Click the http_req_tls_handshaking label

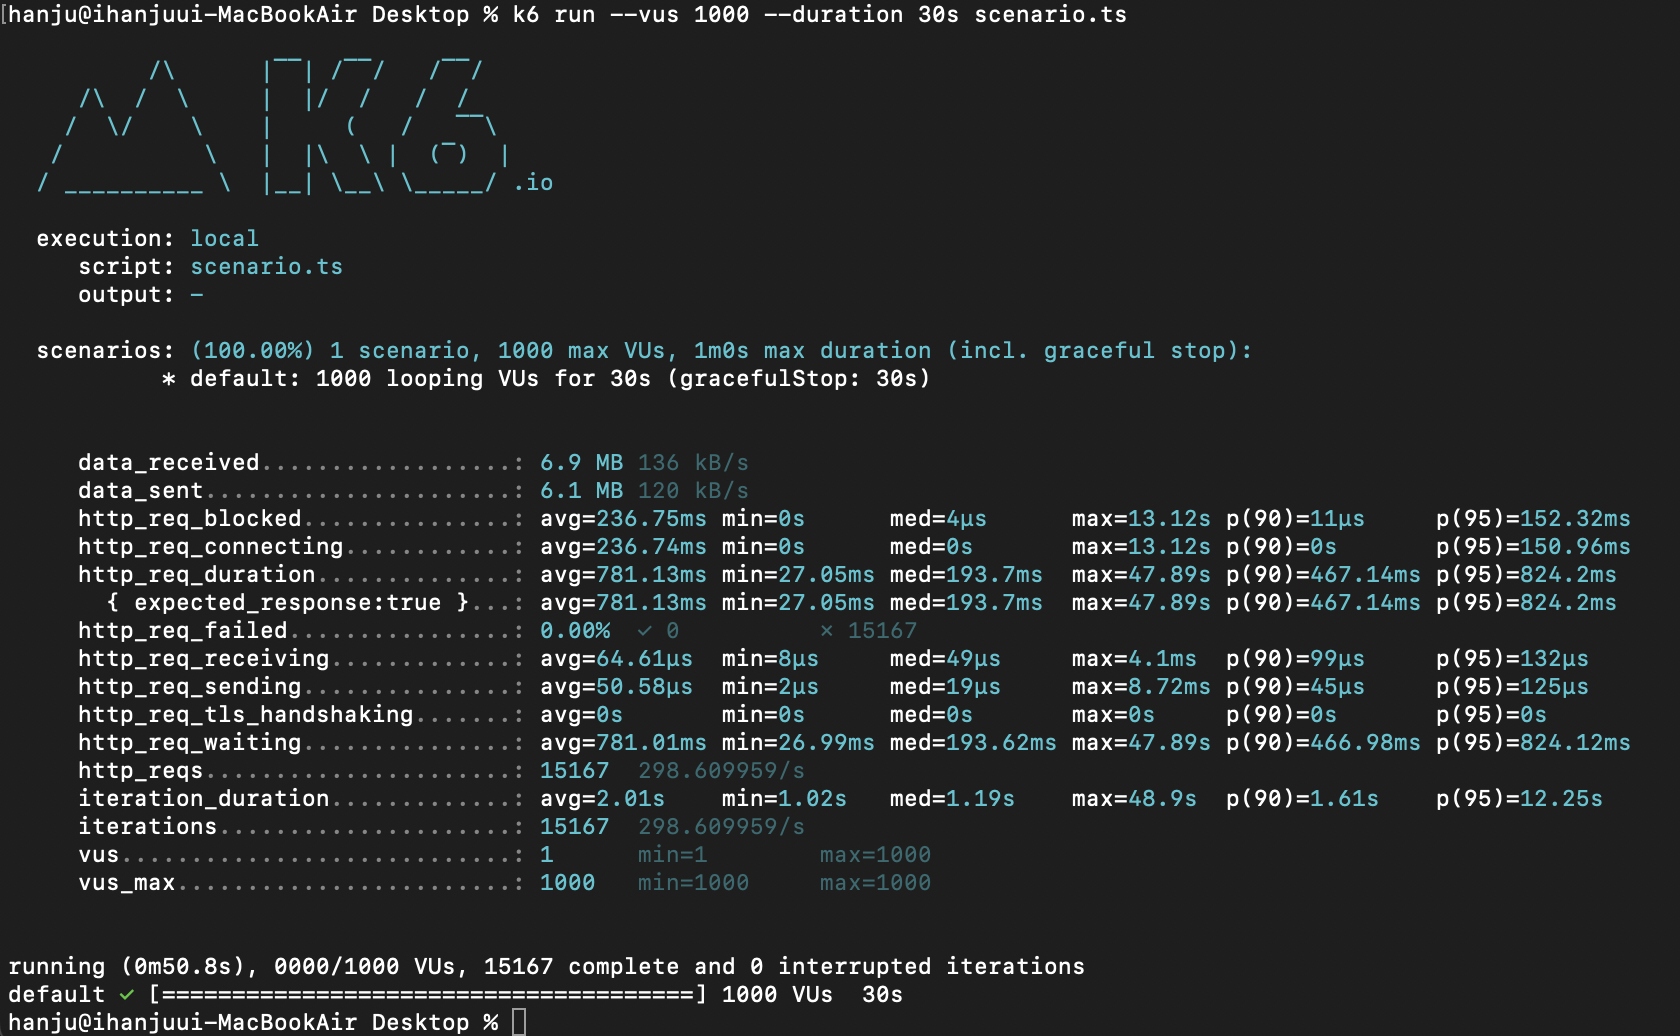tap(246, 714)
